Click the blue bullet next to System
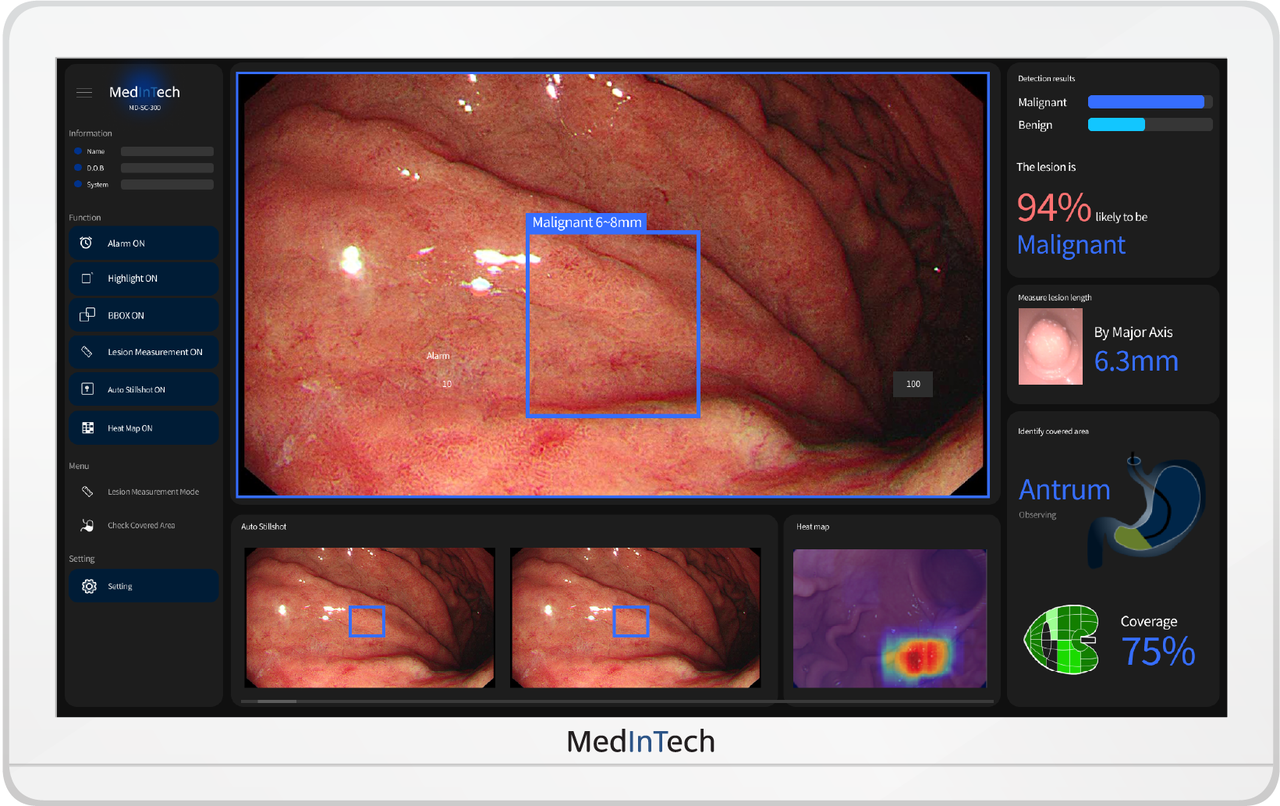The width and height of the screenshot is (1280, 806). tap(78, 184)
